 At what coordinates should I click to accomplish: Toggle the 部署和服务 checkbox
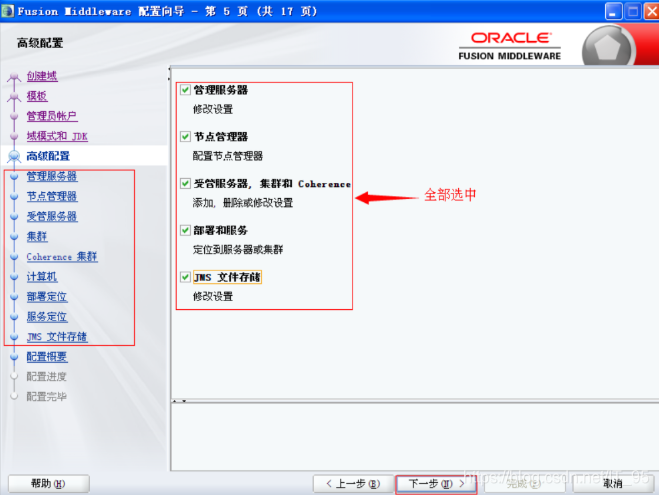point(185,230)
